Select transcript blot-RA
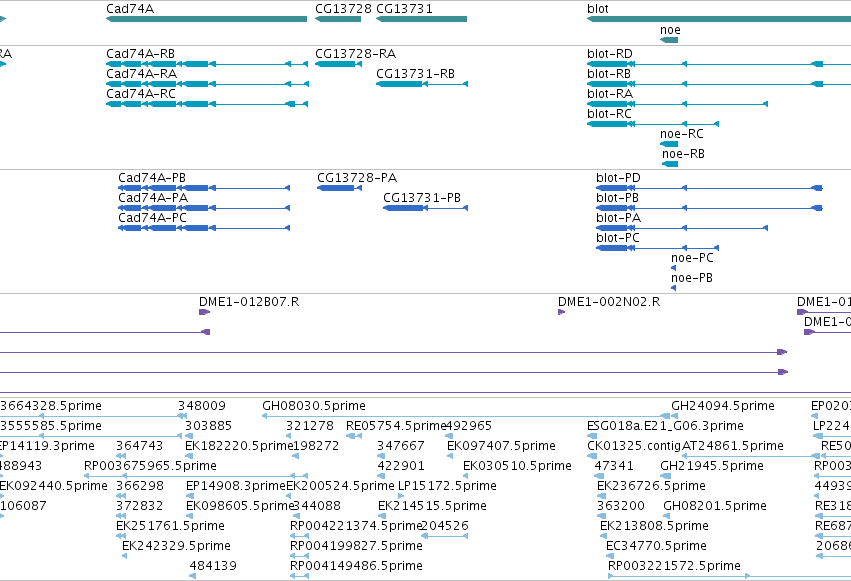Image resolution: width=851 pixels, height=581 pixels. tap(610, 94)
